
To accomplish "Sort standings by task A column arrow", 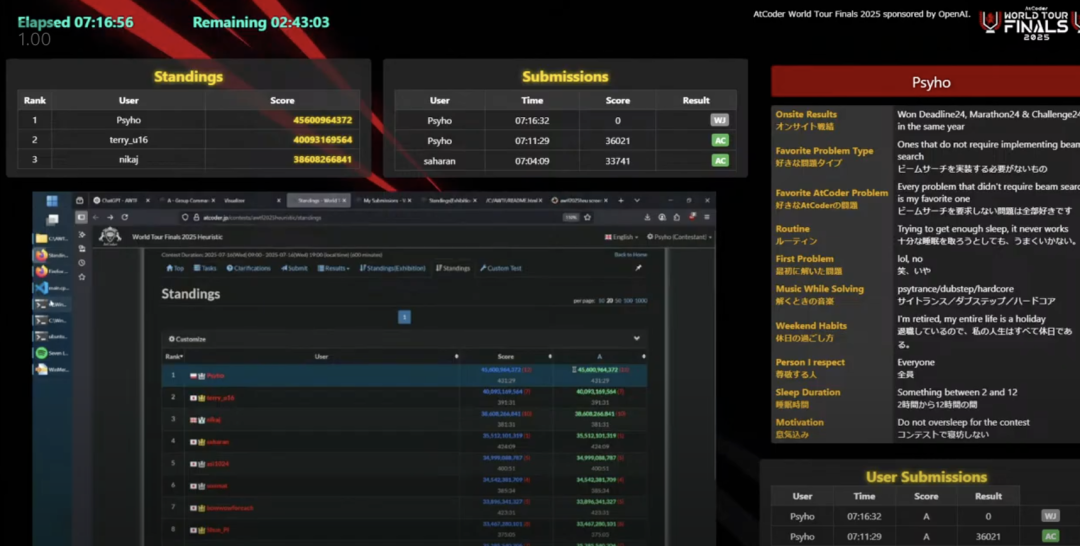I will (x=643, y=357).
